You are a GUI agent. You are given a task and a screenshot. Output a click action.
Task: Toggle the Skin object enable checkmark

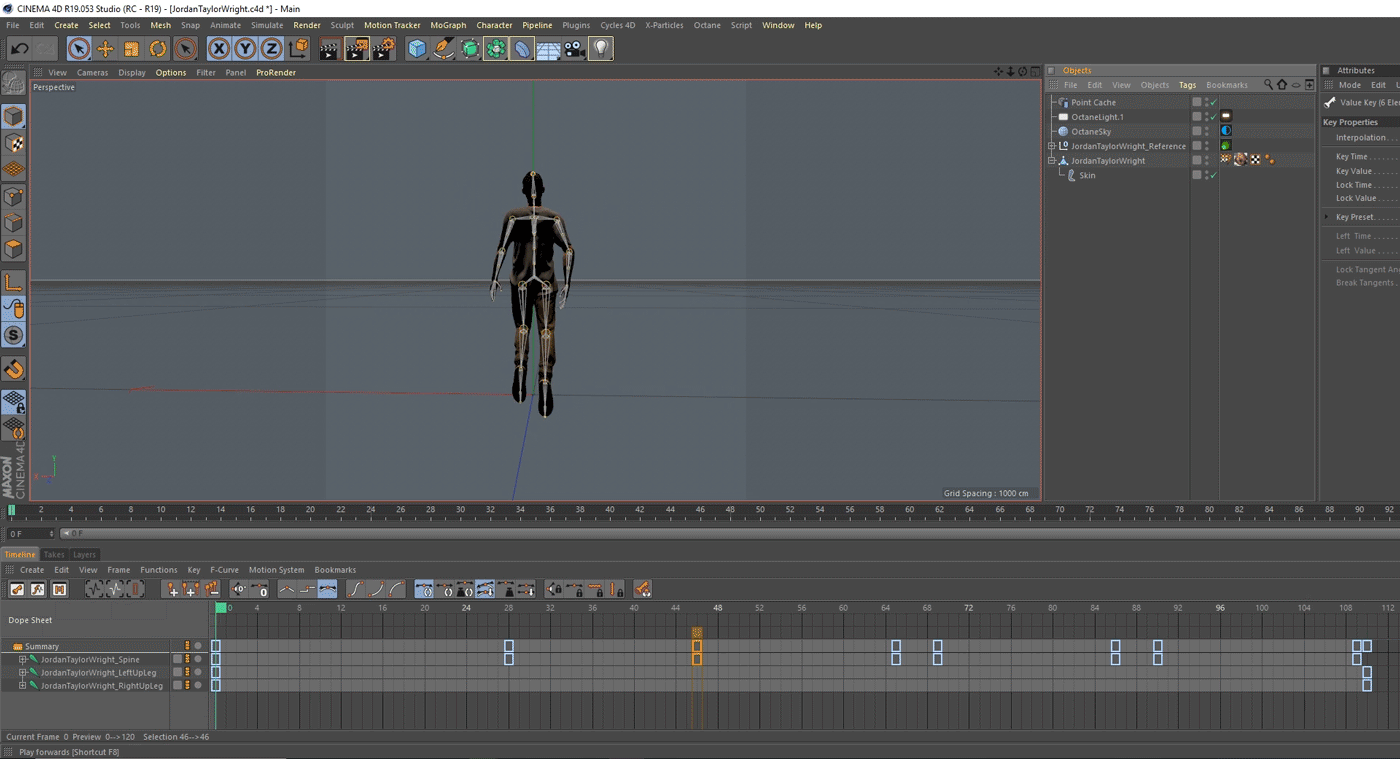tap(1213, 176)
